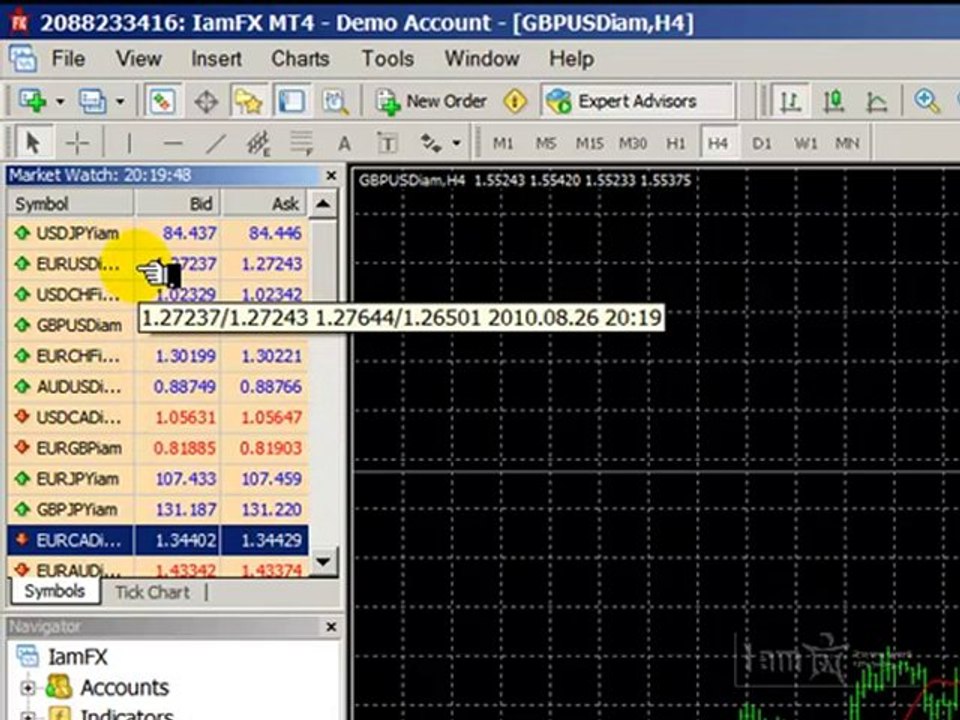Select the Vertical Line drawing tool
Viewport: 960px width, 720px height.
(x=129, y=143)
